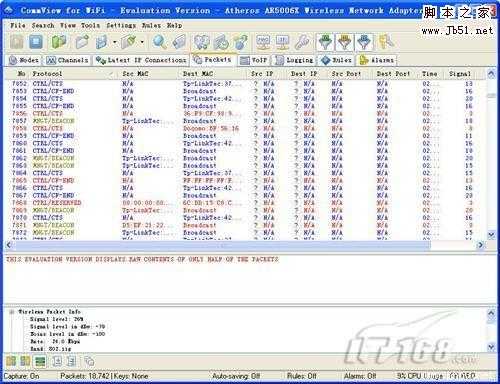Open the Settings menu

(x=121, y=25)
